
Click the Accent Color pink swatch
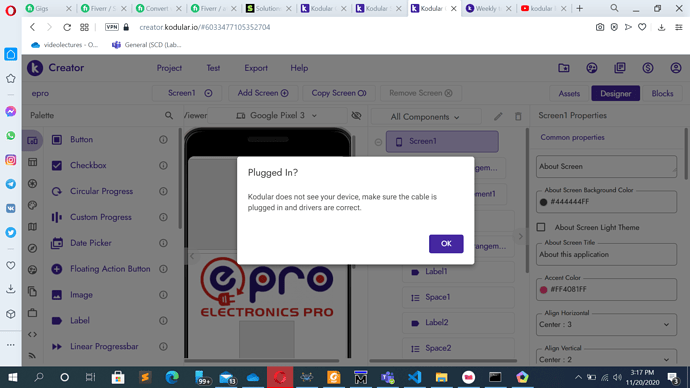click(x=543, y=289)
